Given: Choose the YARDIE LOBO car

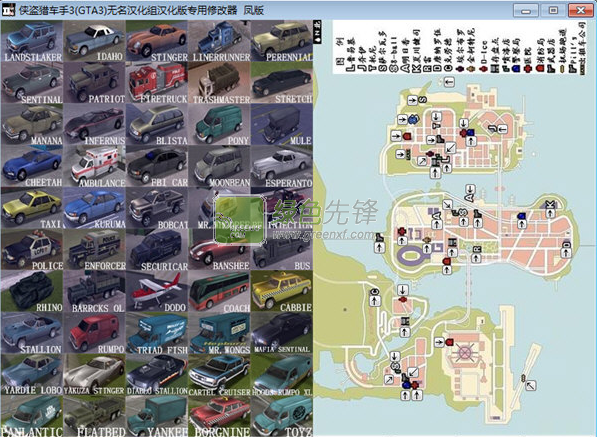Looking at the screenshot, I should point(32,375).
